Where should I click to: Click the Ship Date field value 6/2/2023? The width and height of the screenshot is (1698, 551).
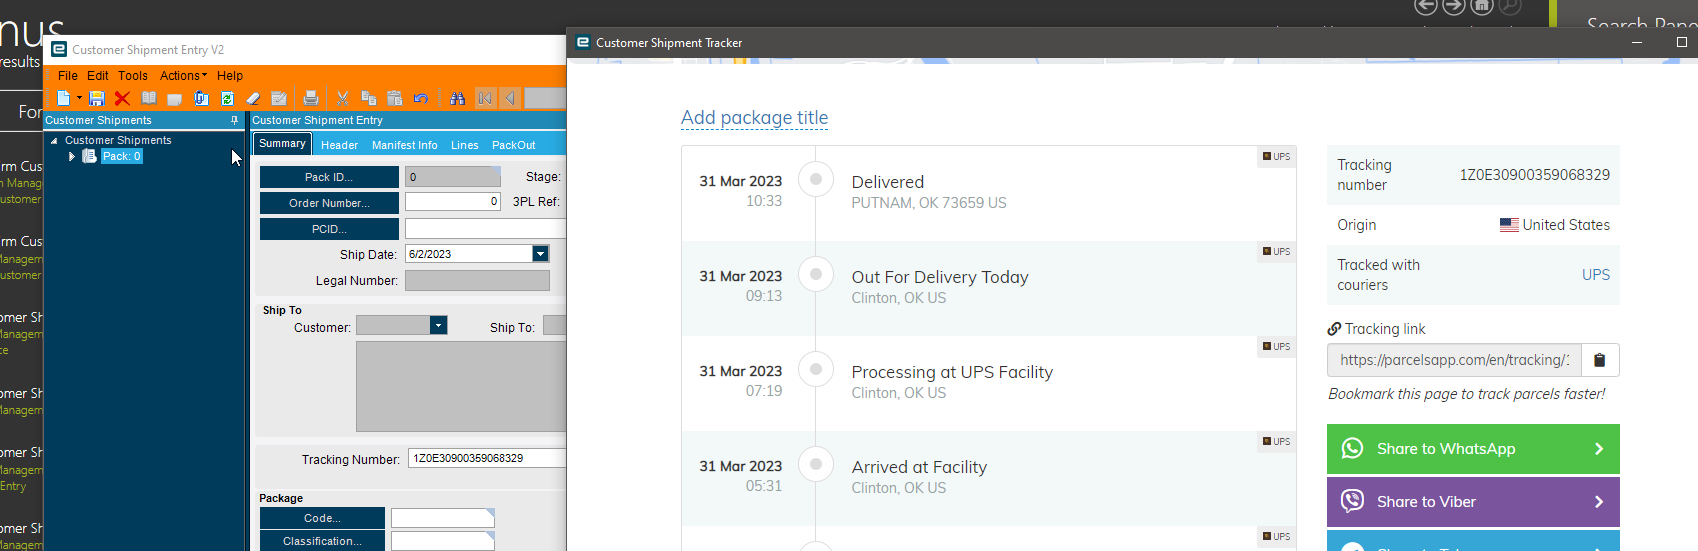click(431, 254)
